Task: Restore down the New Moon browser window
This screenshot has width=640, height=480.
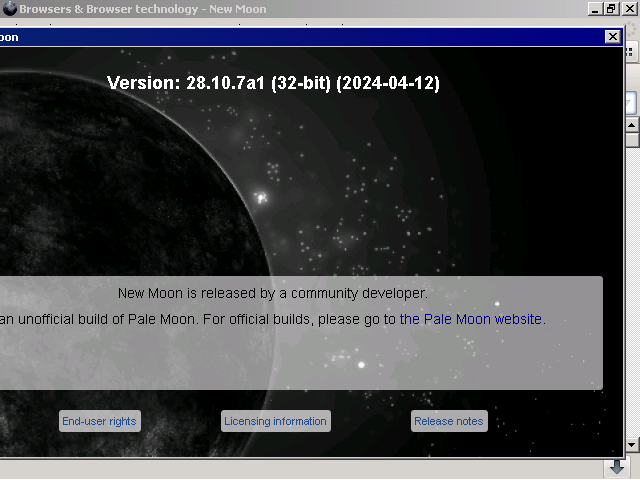Action: tap(611, 9)
